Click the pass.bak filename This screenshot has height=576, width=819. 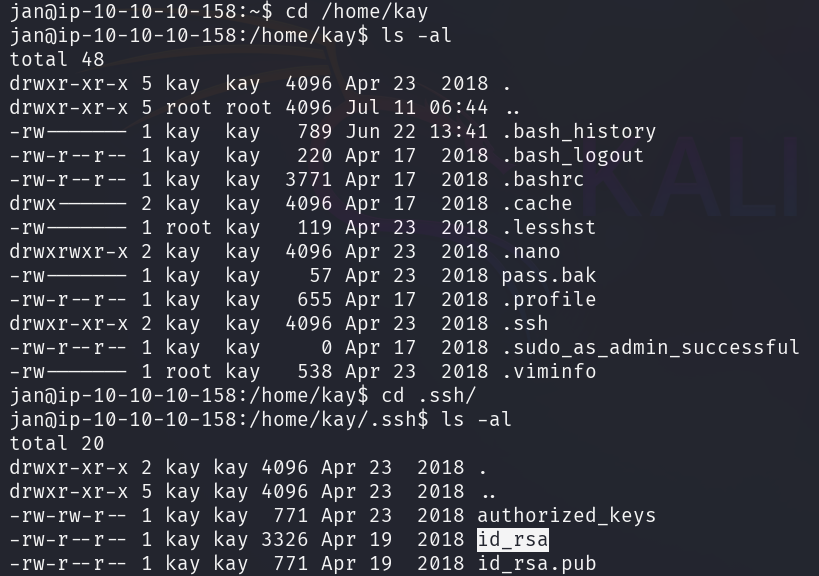click(548, 275)
